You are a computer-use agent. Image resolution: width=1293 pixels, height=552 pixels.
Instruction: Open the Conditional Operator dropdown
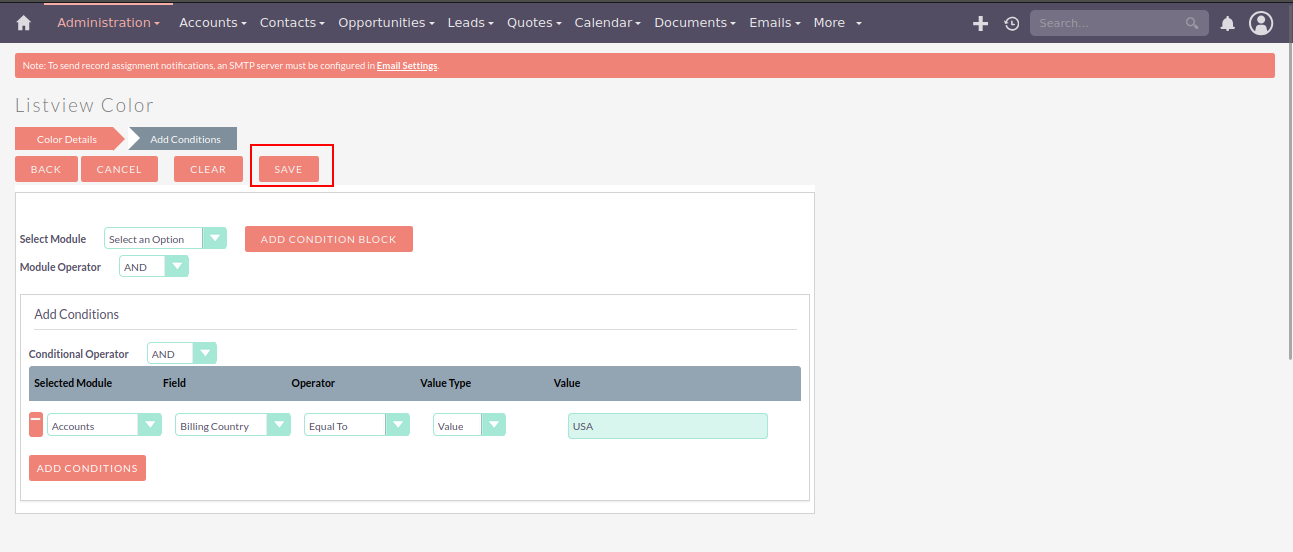(x=182, y=354)
